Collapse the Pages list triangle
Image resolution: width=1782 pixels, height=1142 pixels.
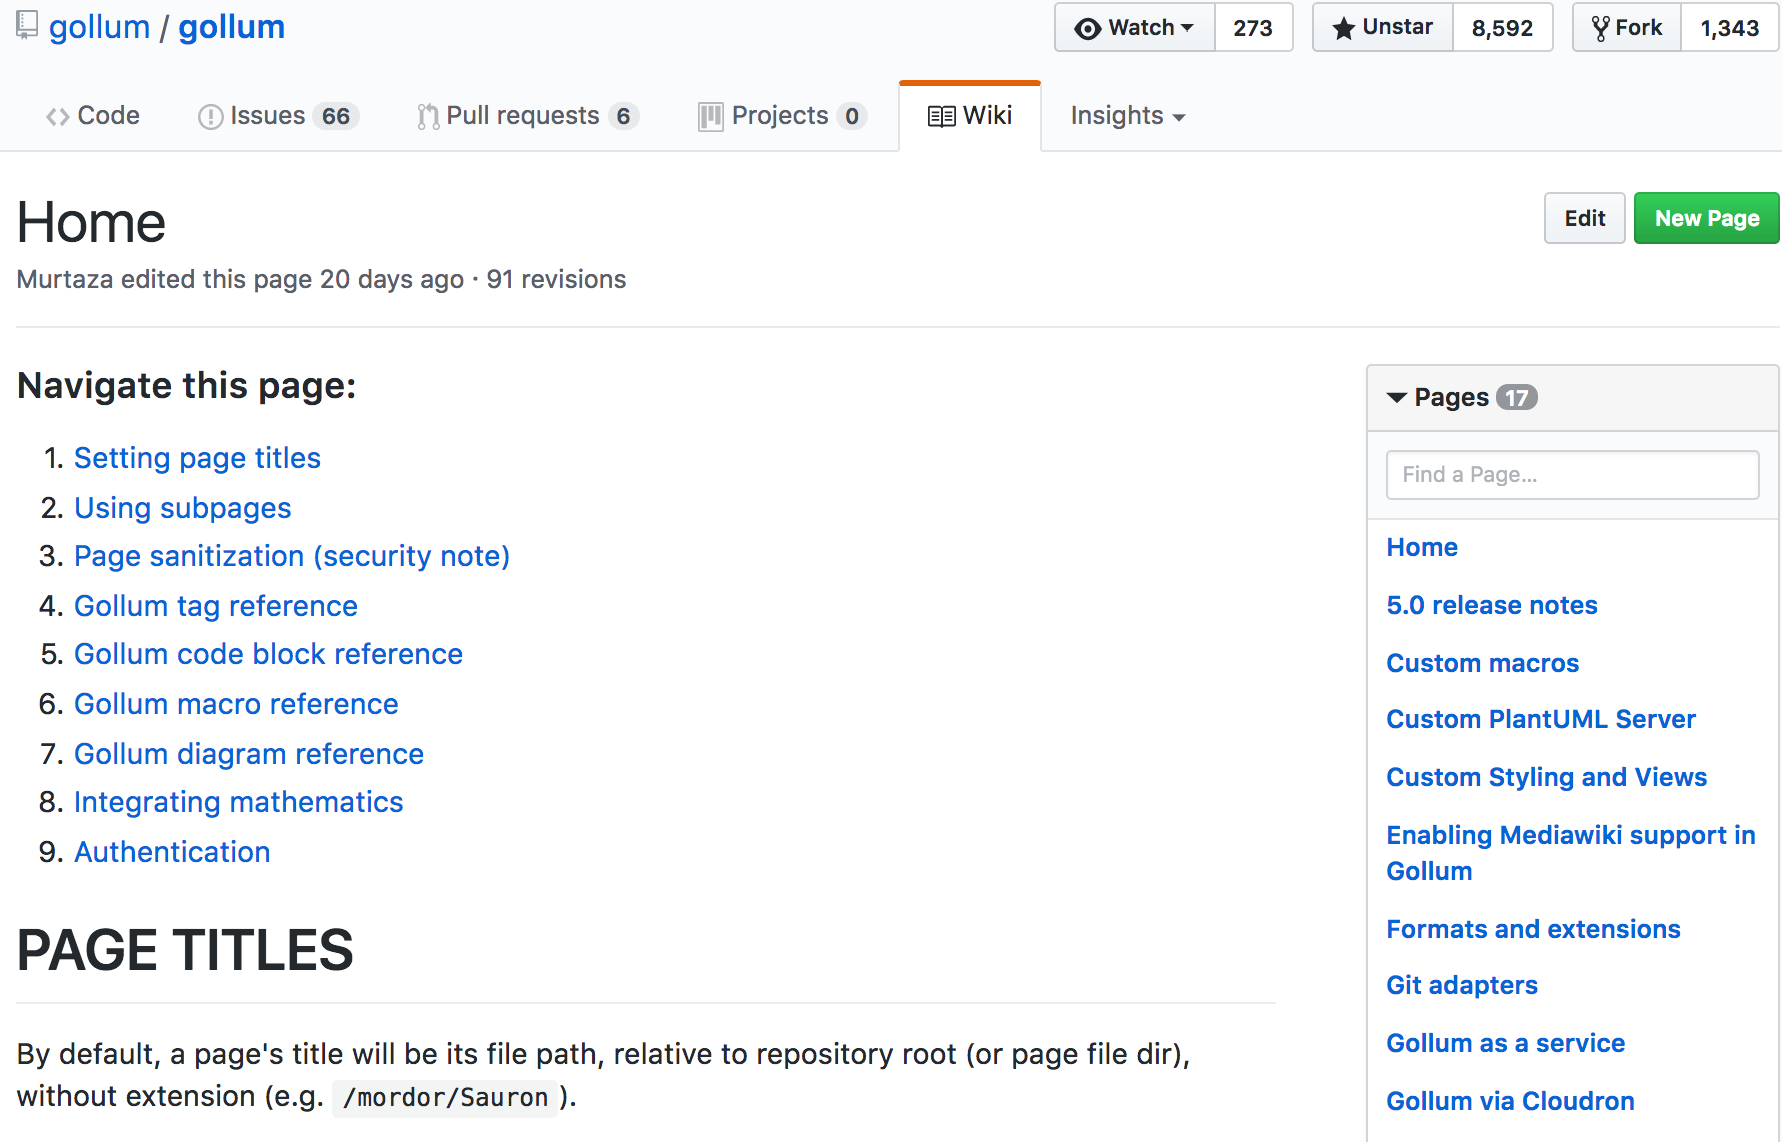coord(1397,398)
